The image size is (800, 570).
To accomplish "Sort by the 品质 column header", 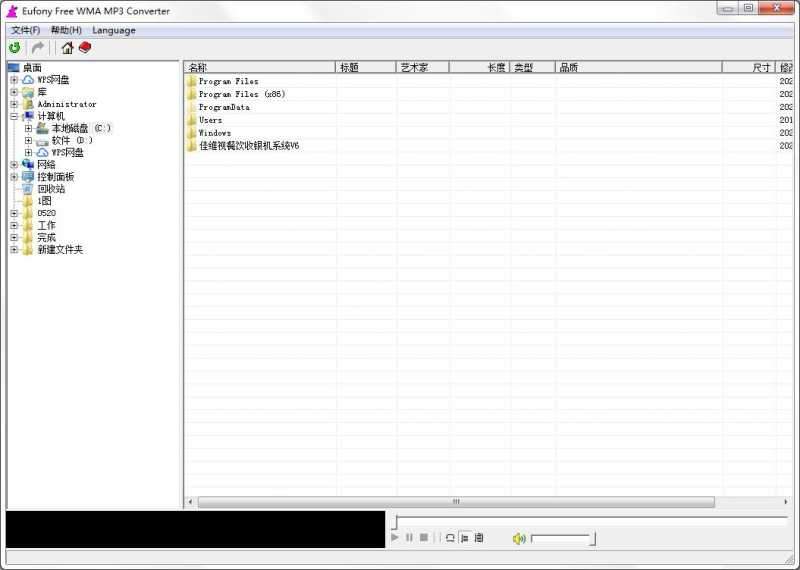I will point(639,67).
